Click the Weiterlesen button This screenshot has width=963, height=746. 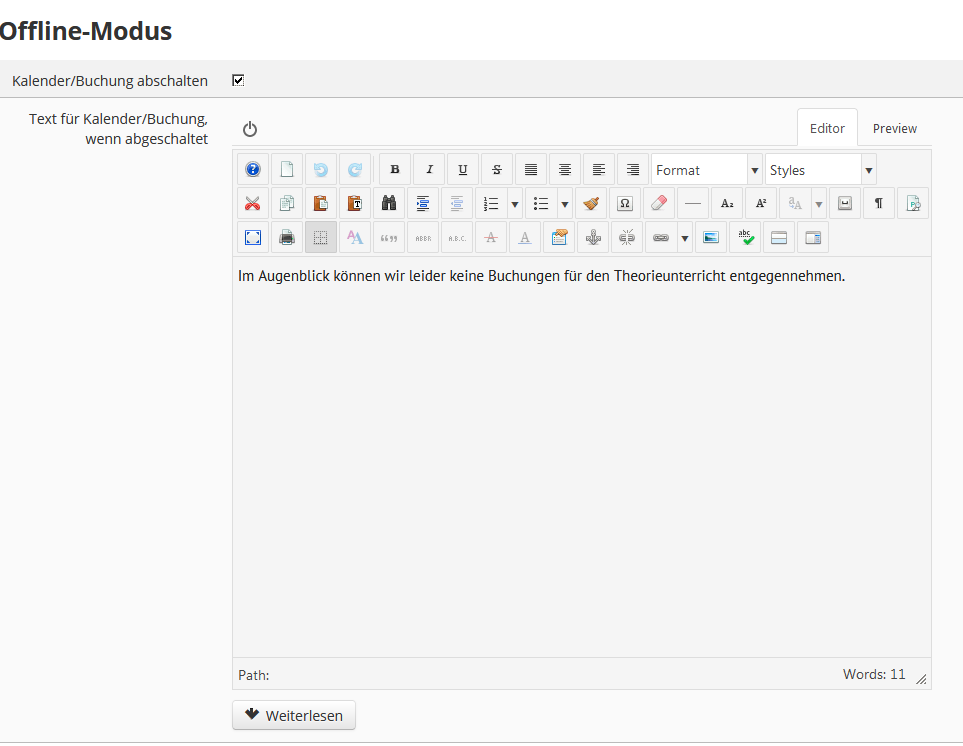pos(294,716)
